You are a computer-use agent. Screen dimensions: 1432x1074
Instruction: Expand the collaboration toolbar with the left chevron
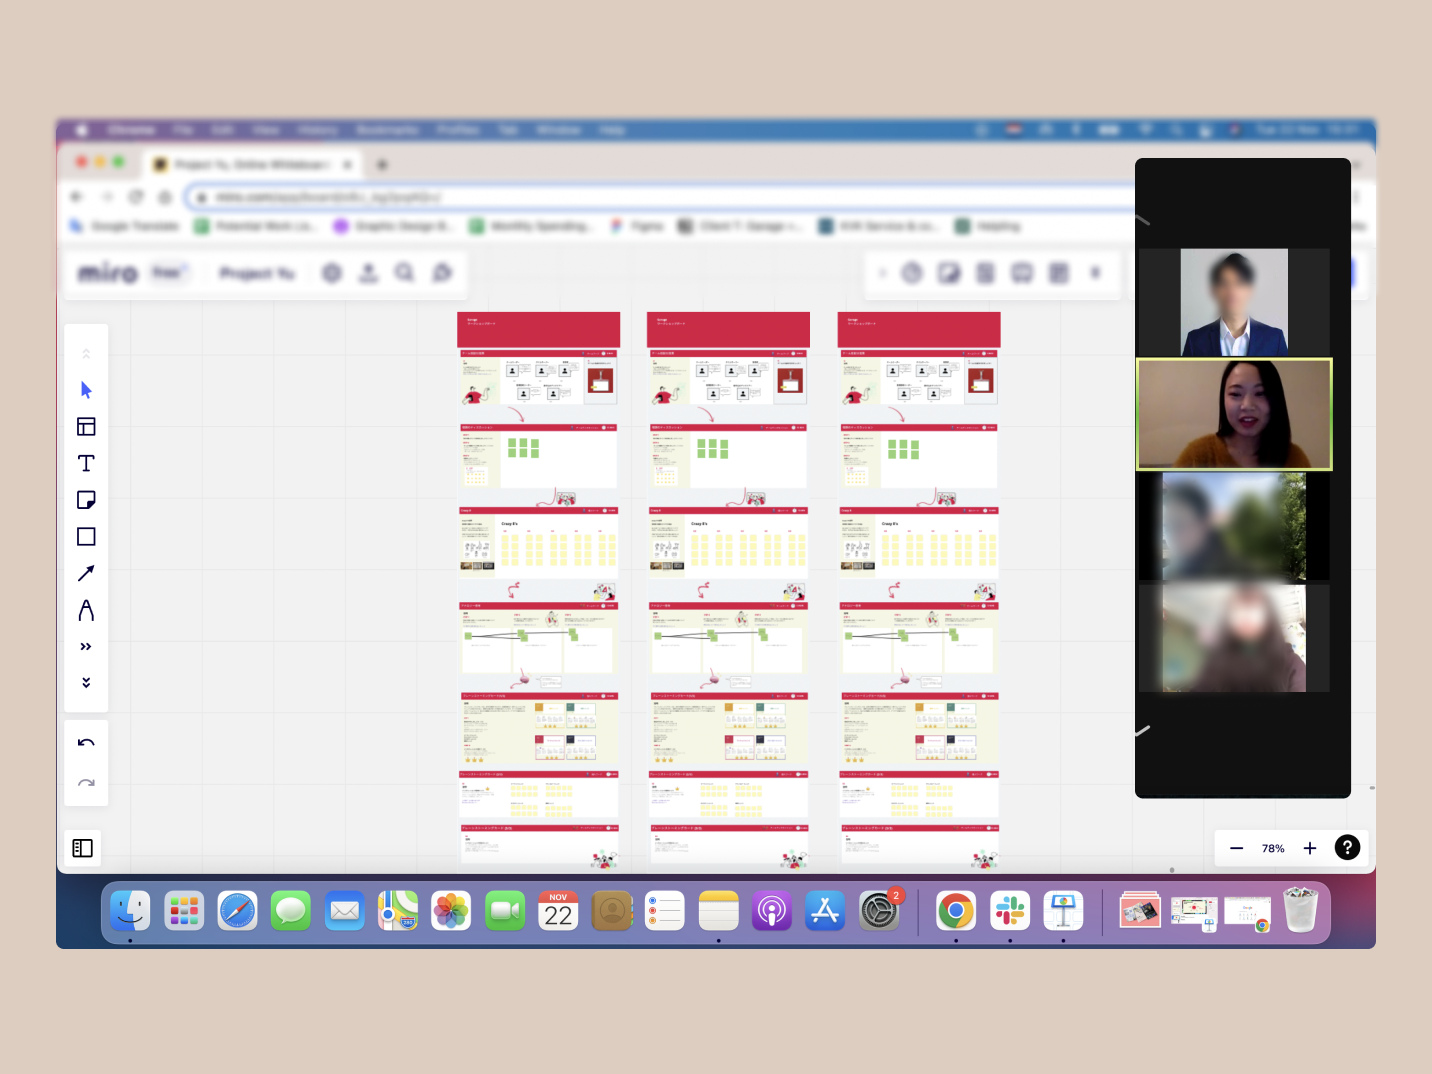click(x=882, y=273)
